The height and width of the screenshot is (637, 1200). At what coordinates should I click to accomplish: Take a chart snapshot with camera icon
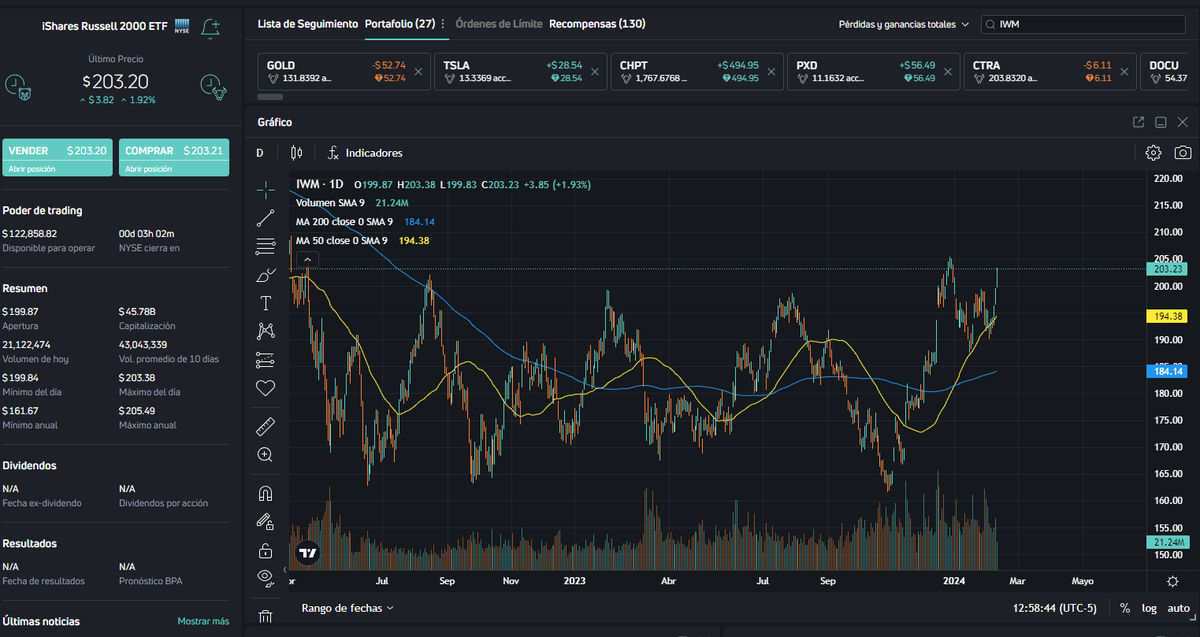[x=1183, y=153]
